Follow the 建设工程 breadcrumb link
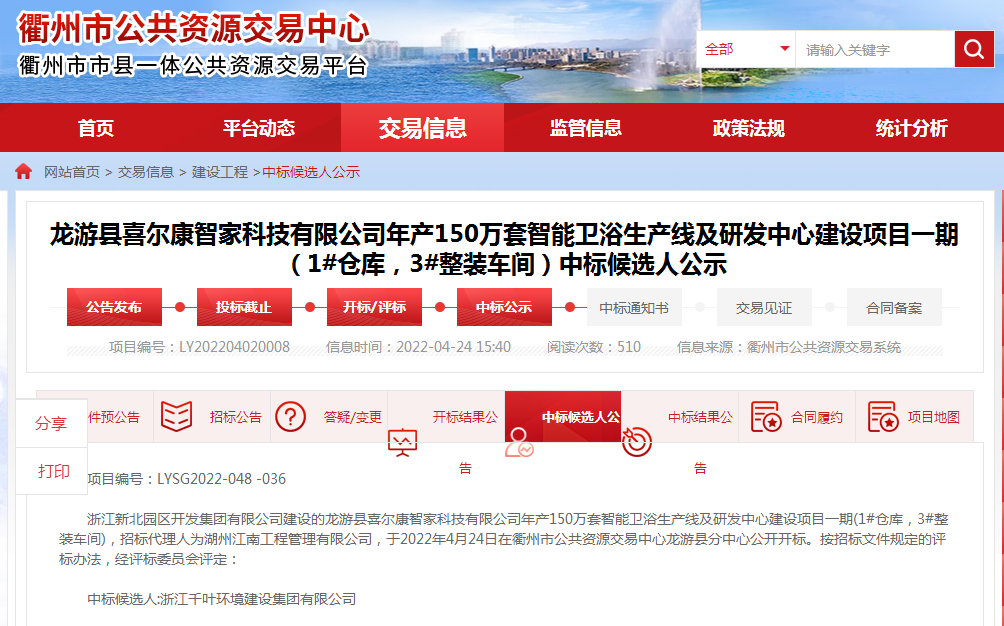Viewport: 1004px width, 626px height. pos(220,172)
